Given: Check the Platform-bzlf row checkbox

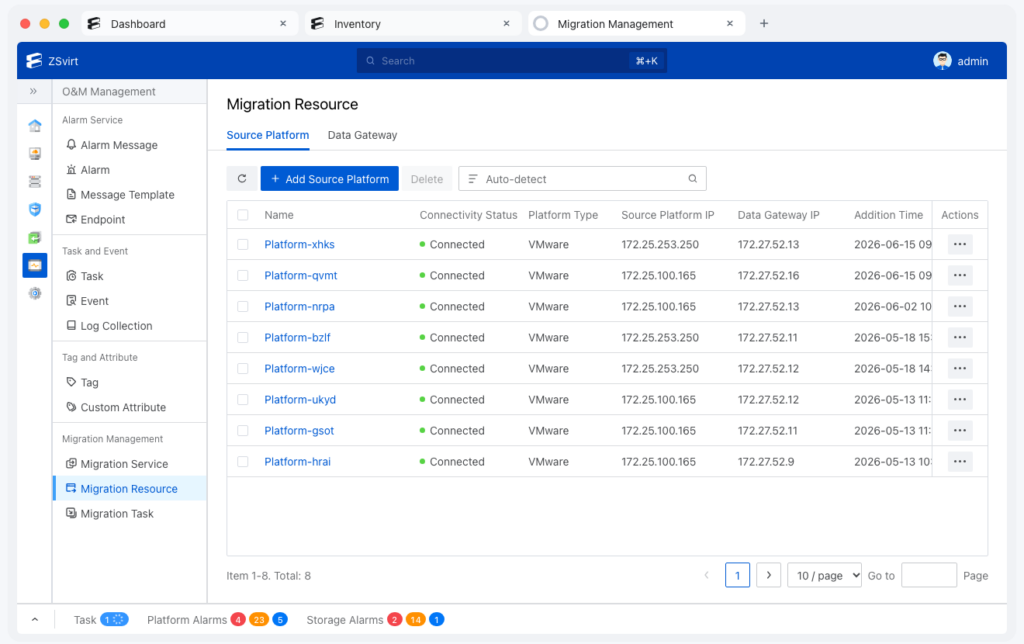Looking at the screenshot, I should (x=243, y=338).
